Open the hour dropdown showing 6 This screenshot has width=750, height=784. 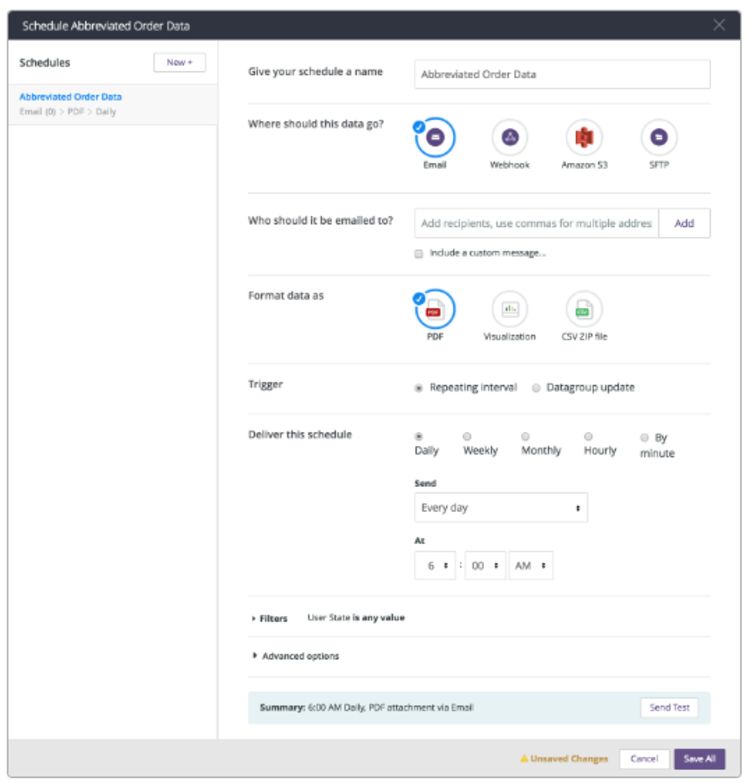coord(434,566)
